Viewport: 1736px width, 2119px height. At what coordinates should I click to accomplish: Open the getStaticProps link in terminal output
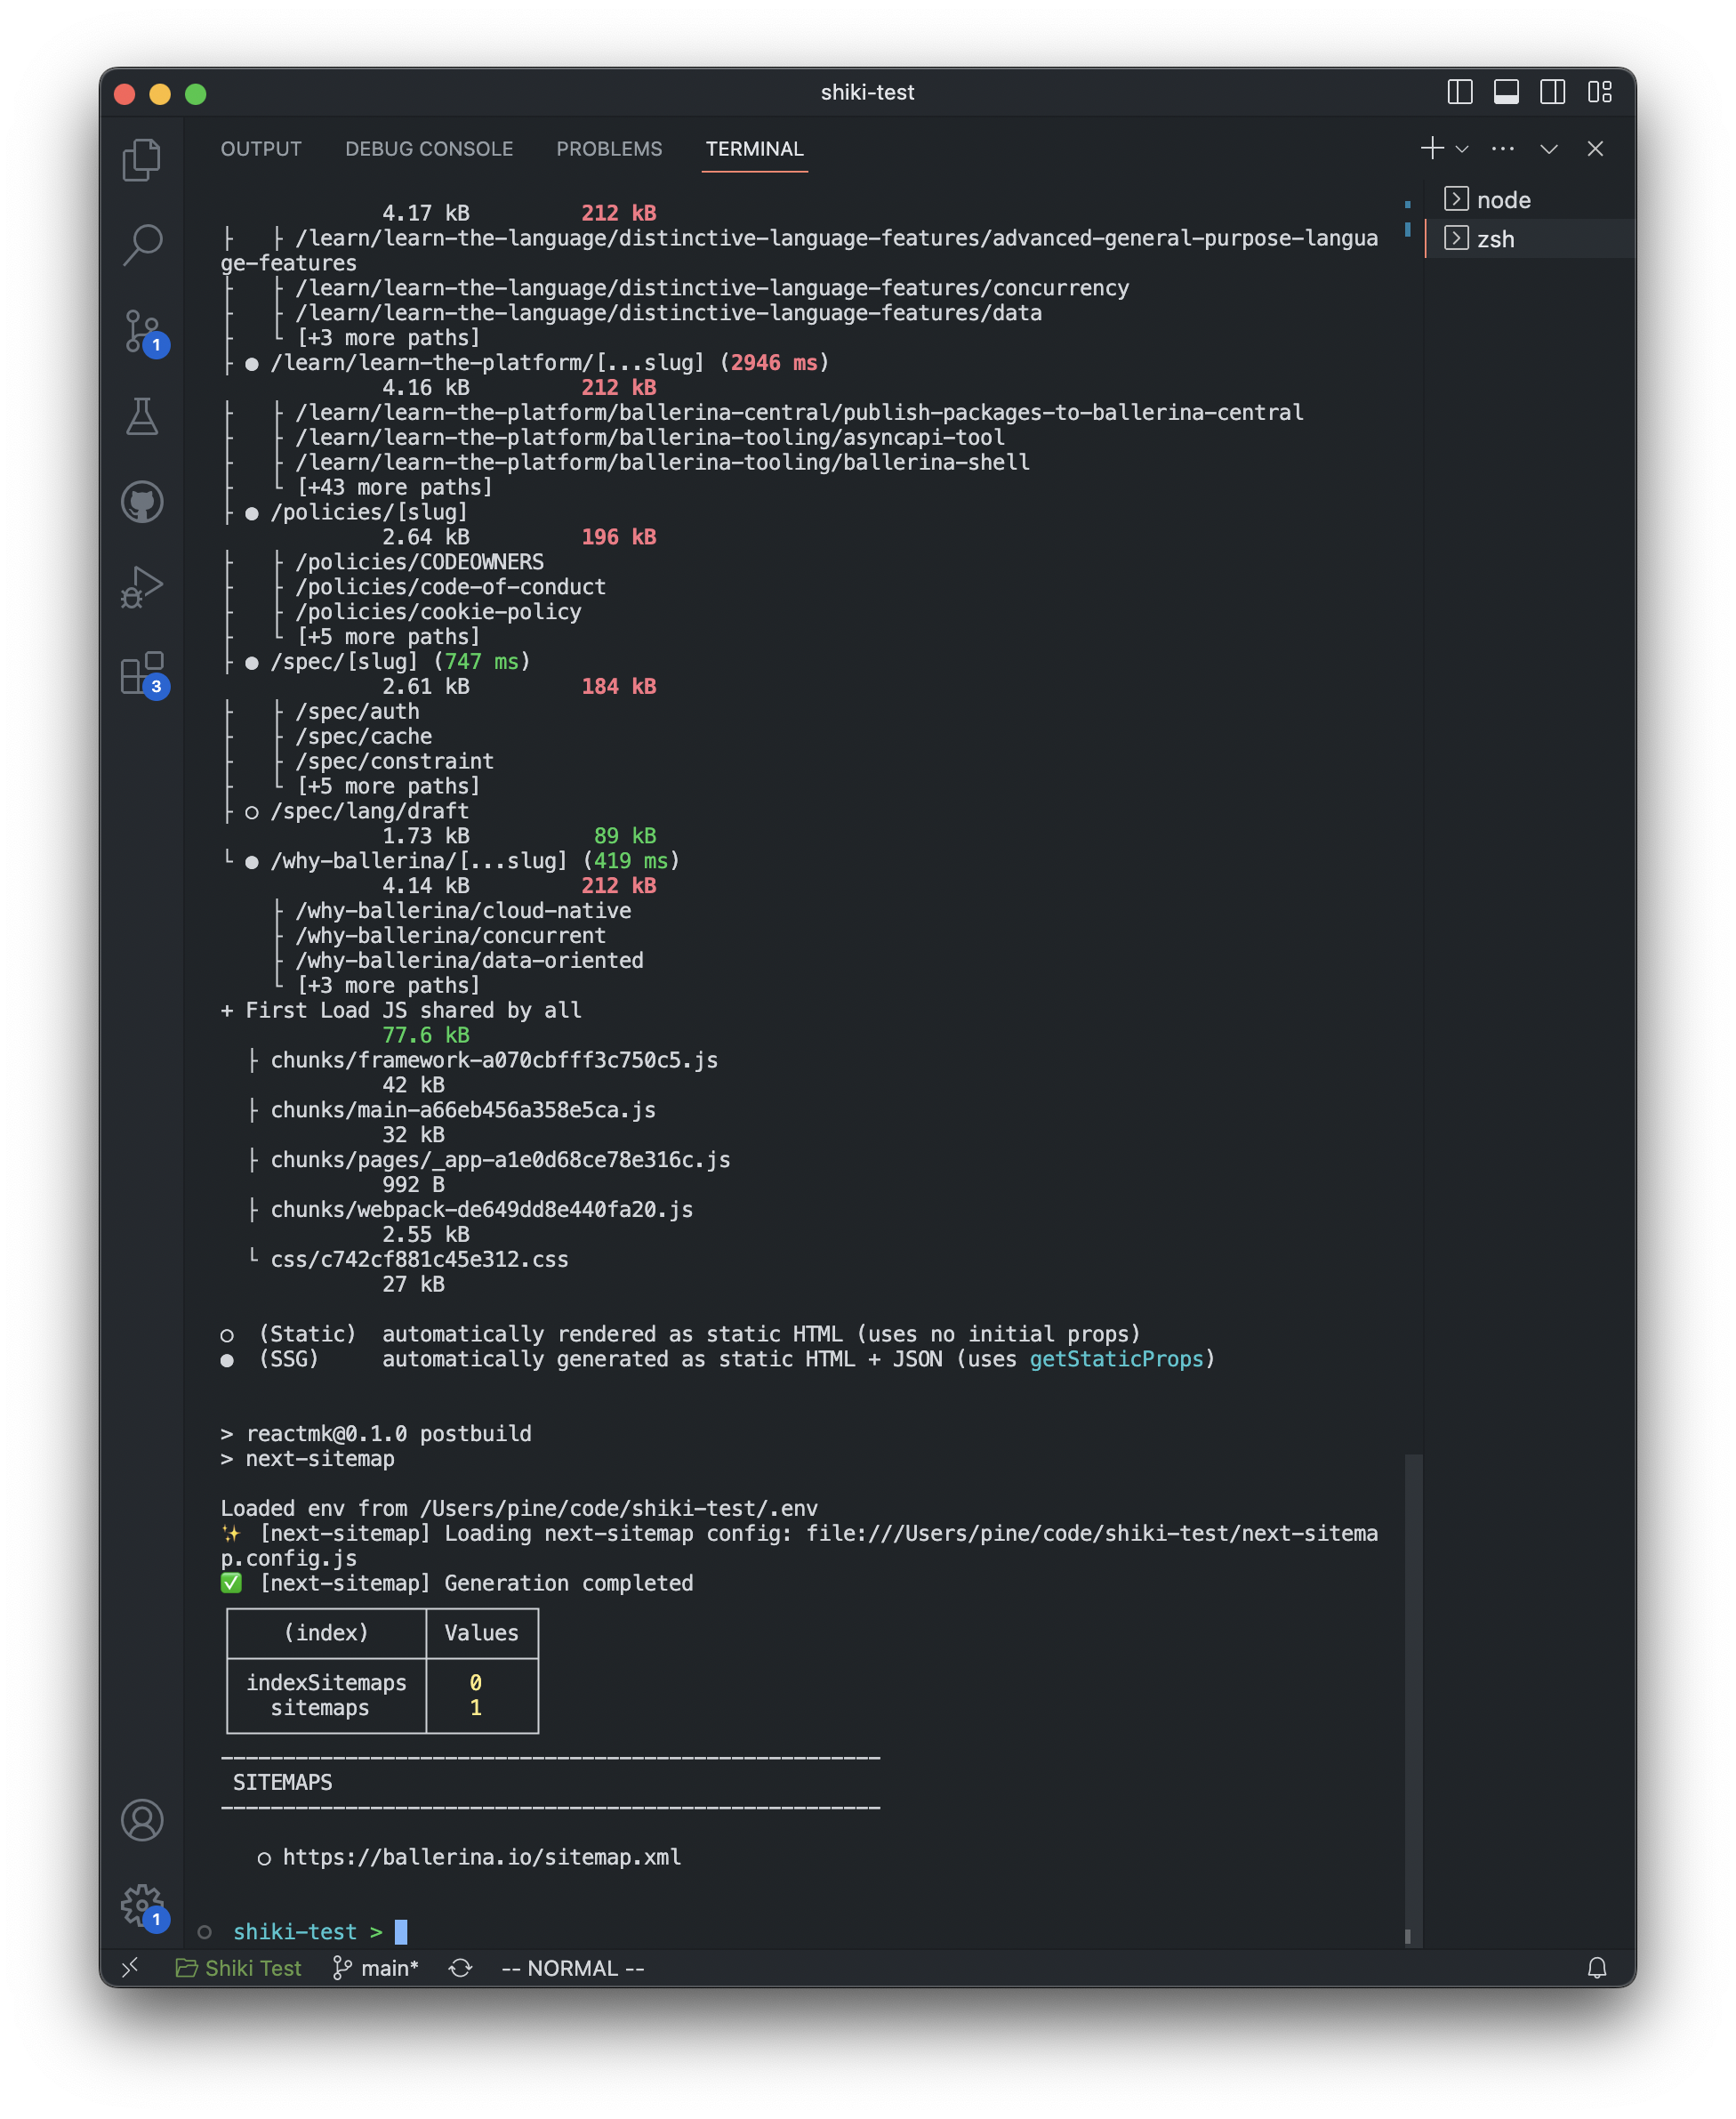click(x=1117, y=1359)
